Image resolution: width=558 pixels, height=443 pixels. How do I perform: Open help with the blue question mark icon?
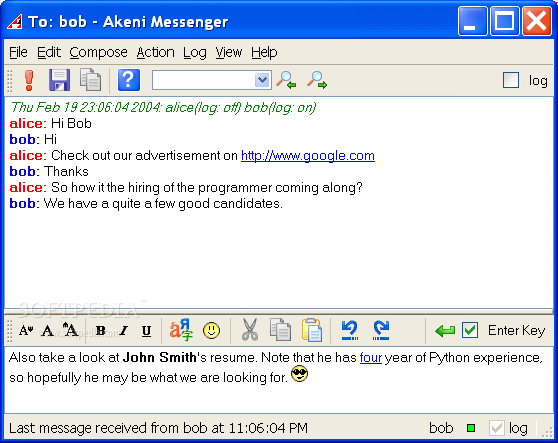tap(129, 80)
